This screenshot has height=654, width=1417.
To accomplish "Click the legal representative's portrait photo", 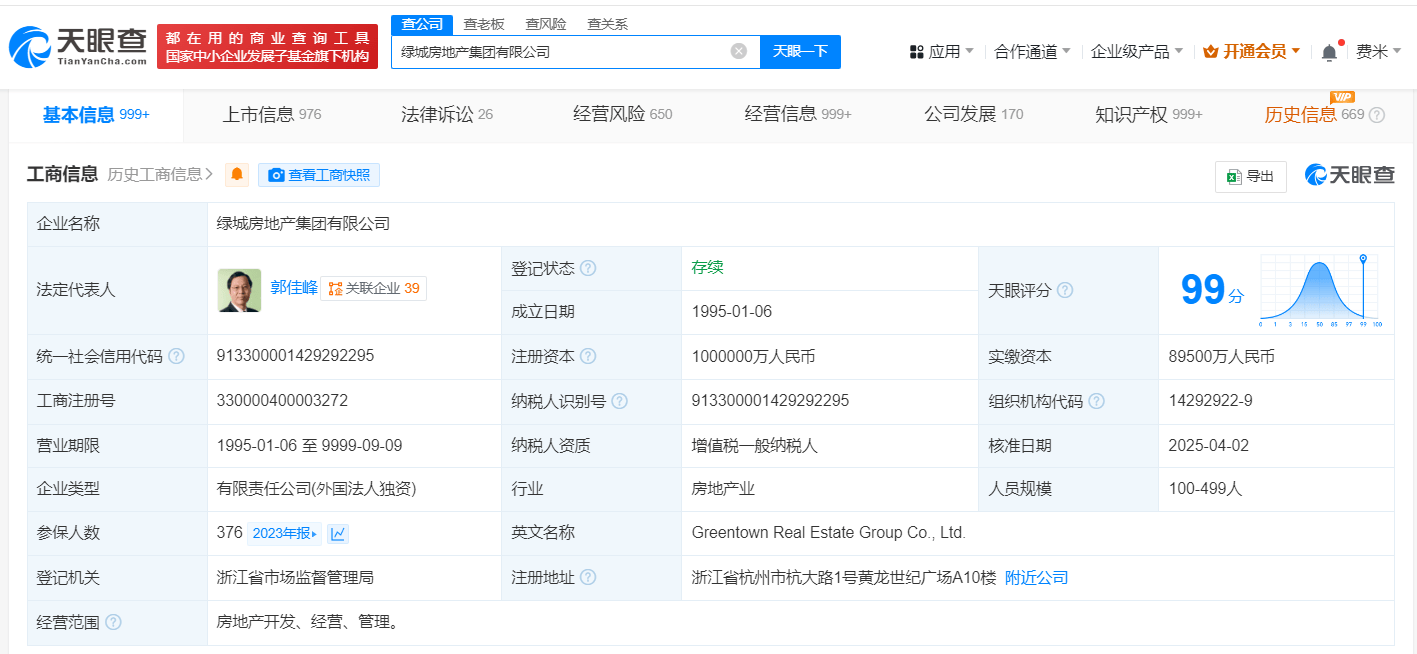I will [x=239, y=289].
